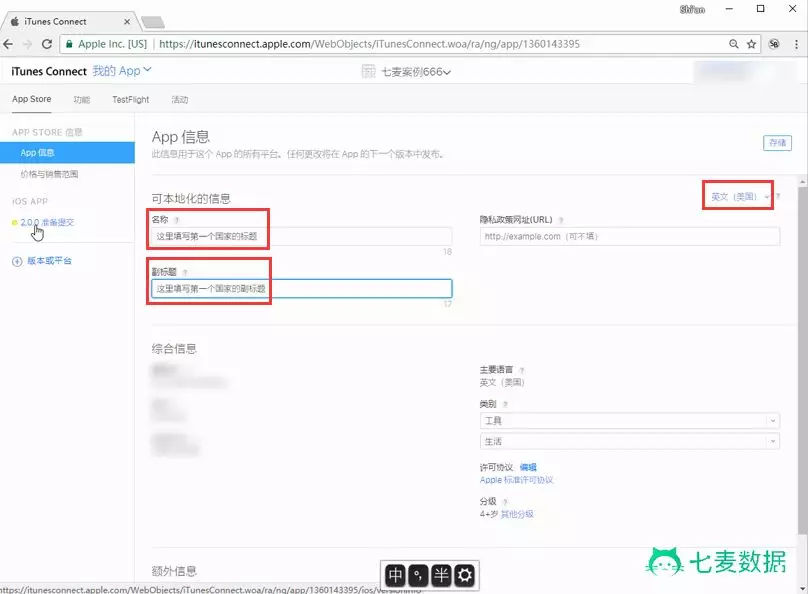Open the Apple 标准许可协议 link

(516, 480)
